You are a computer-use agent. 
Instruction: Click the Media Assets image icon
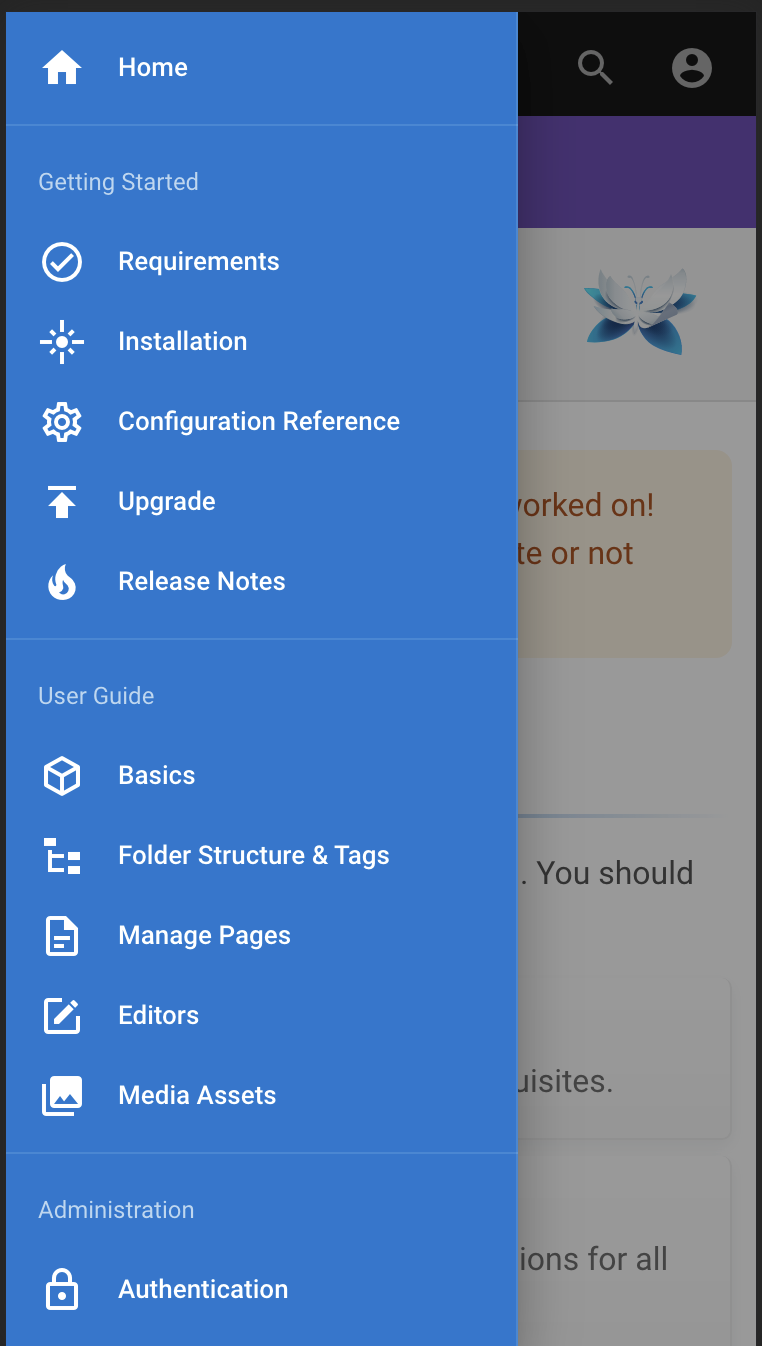tap(62, 1095)
